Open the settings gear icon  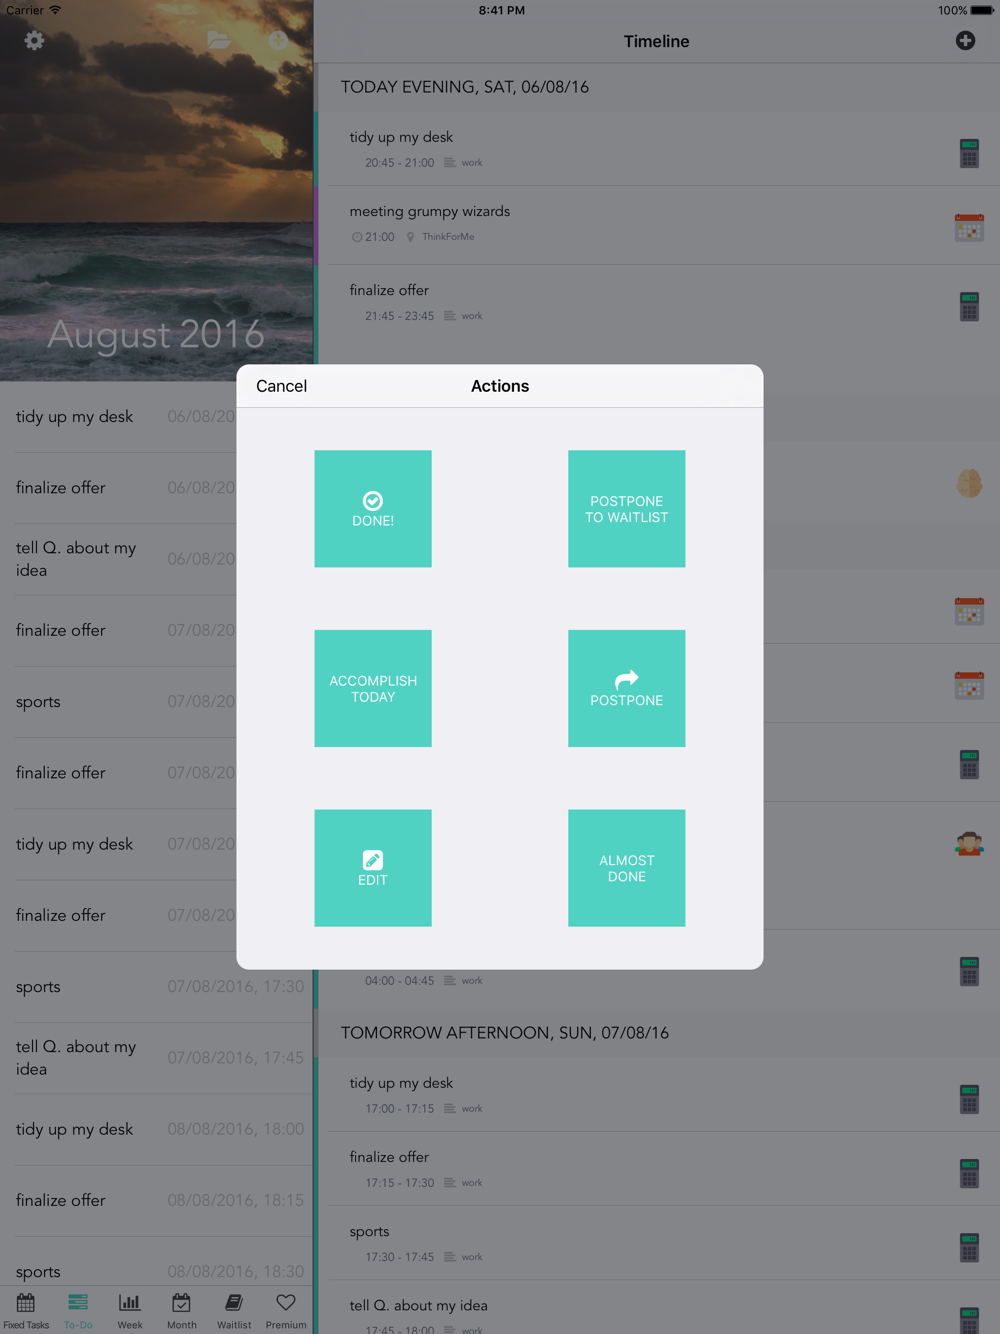(34, 41)
